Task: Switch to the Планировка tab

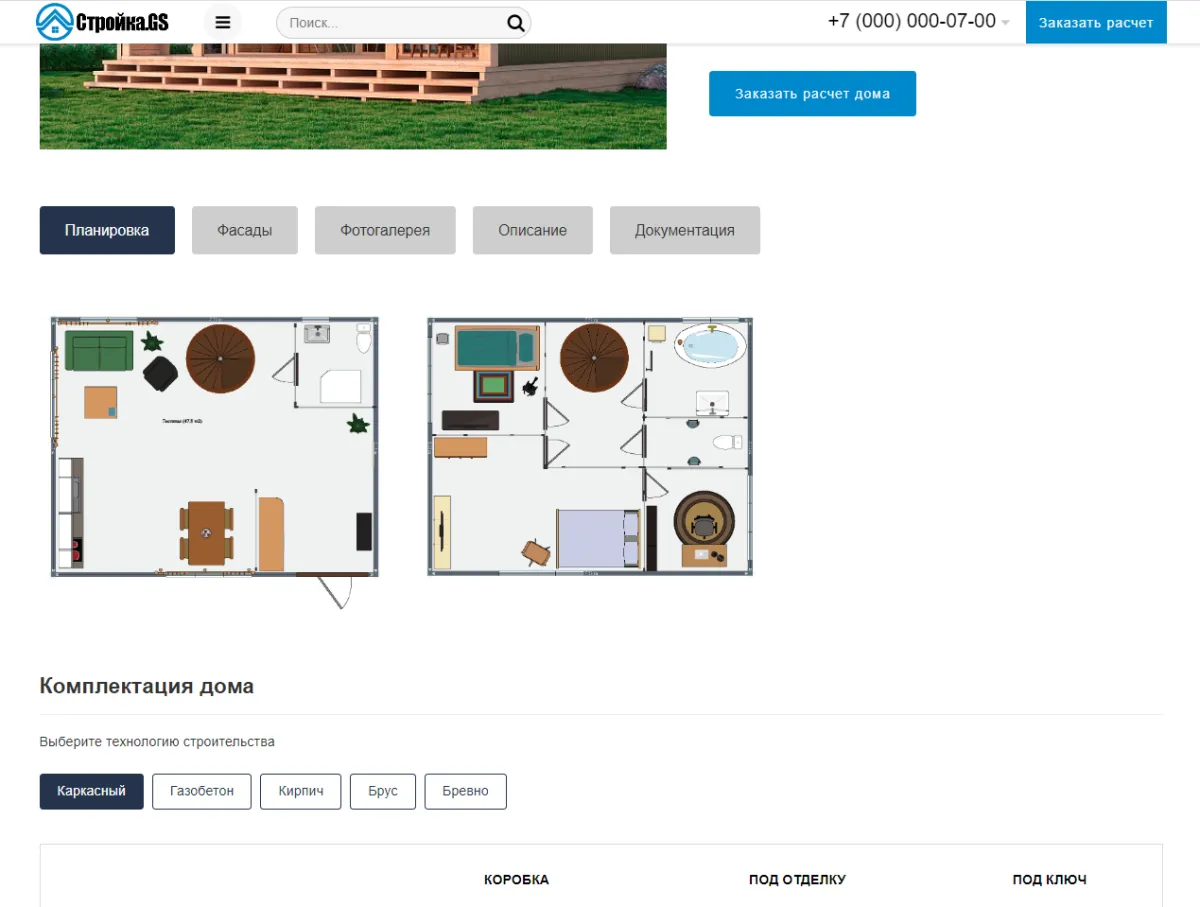Action: 107,230
